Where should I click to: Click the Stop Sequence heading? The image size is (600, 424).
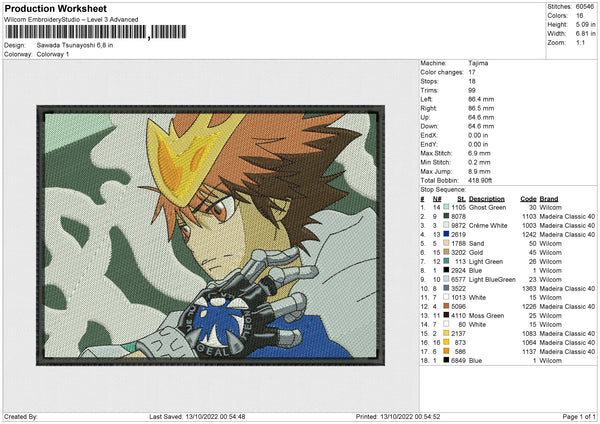coord(443,190)
